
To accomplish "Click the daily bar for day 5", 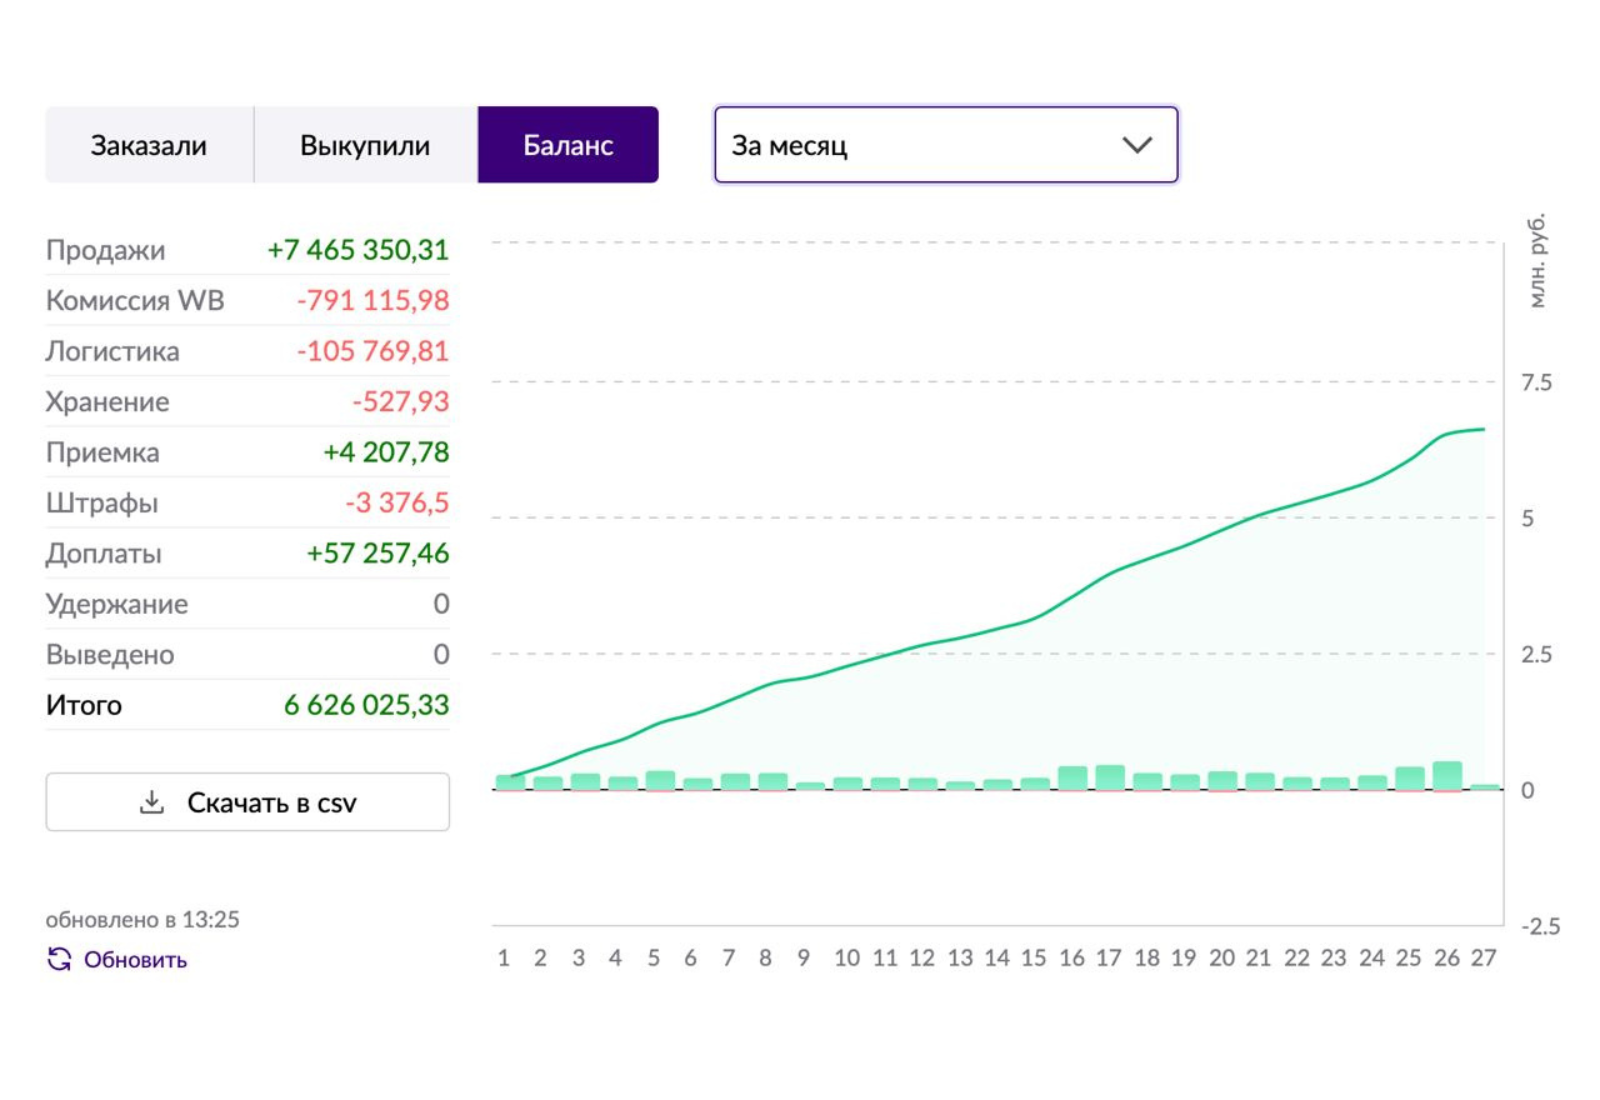I will tap(660, 781).
